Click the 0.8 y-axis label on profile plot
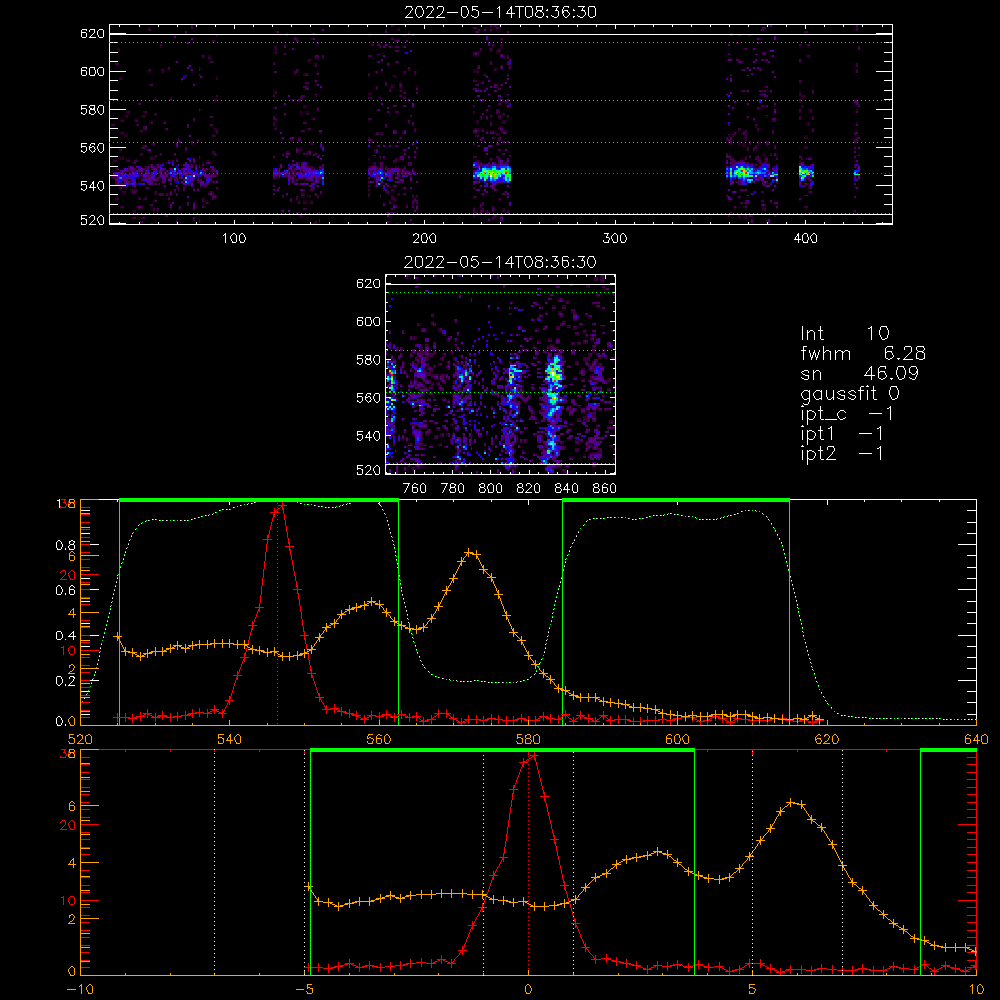Viewport: 1000px width, 1000px height. click(x=65, y=545)
